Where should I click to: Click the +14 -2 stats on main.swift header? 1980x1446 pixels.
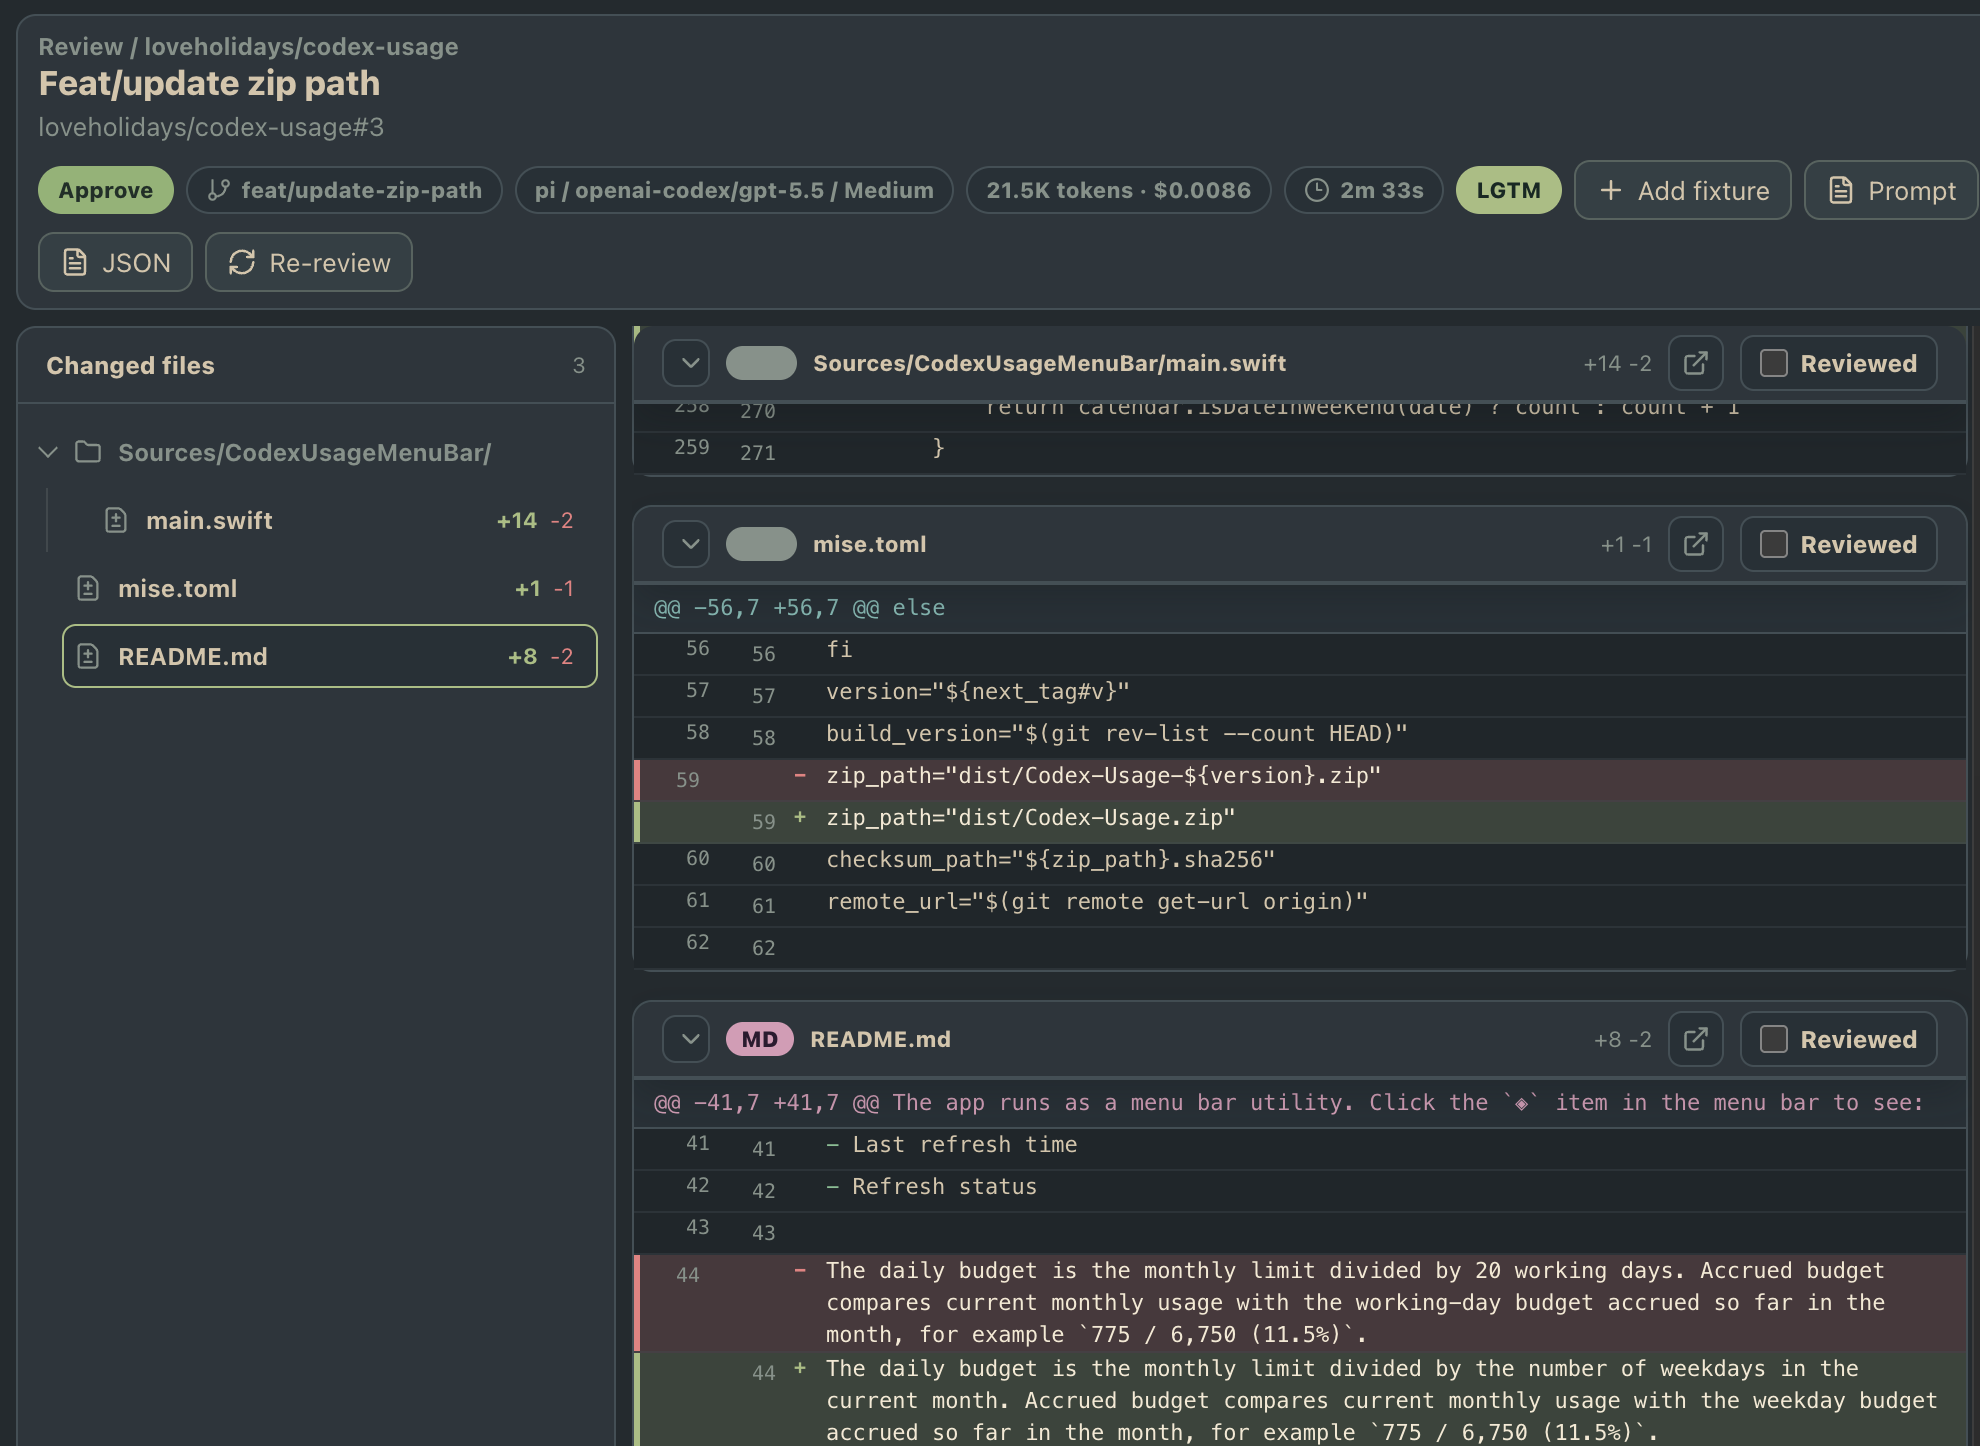[1617, 363]
